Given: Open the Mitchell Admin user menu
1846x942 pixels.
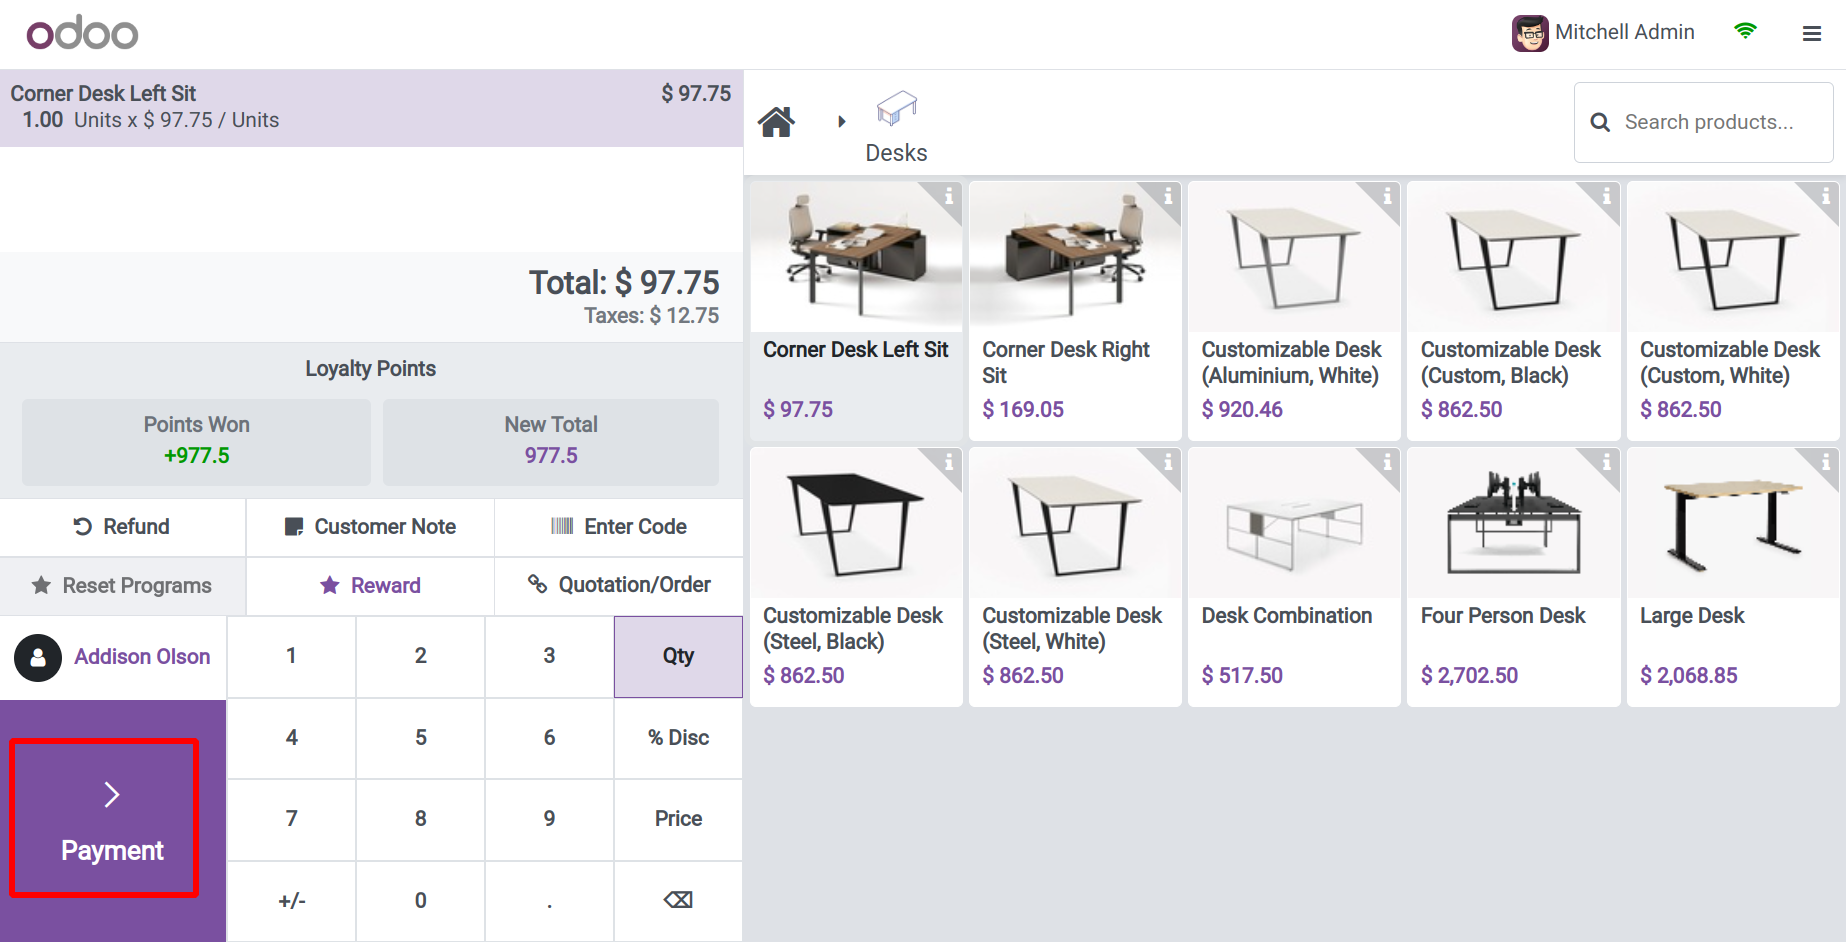Looking at the screenshot, I should click(x=1603, y=33).
